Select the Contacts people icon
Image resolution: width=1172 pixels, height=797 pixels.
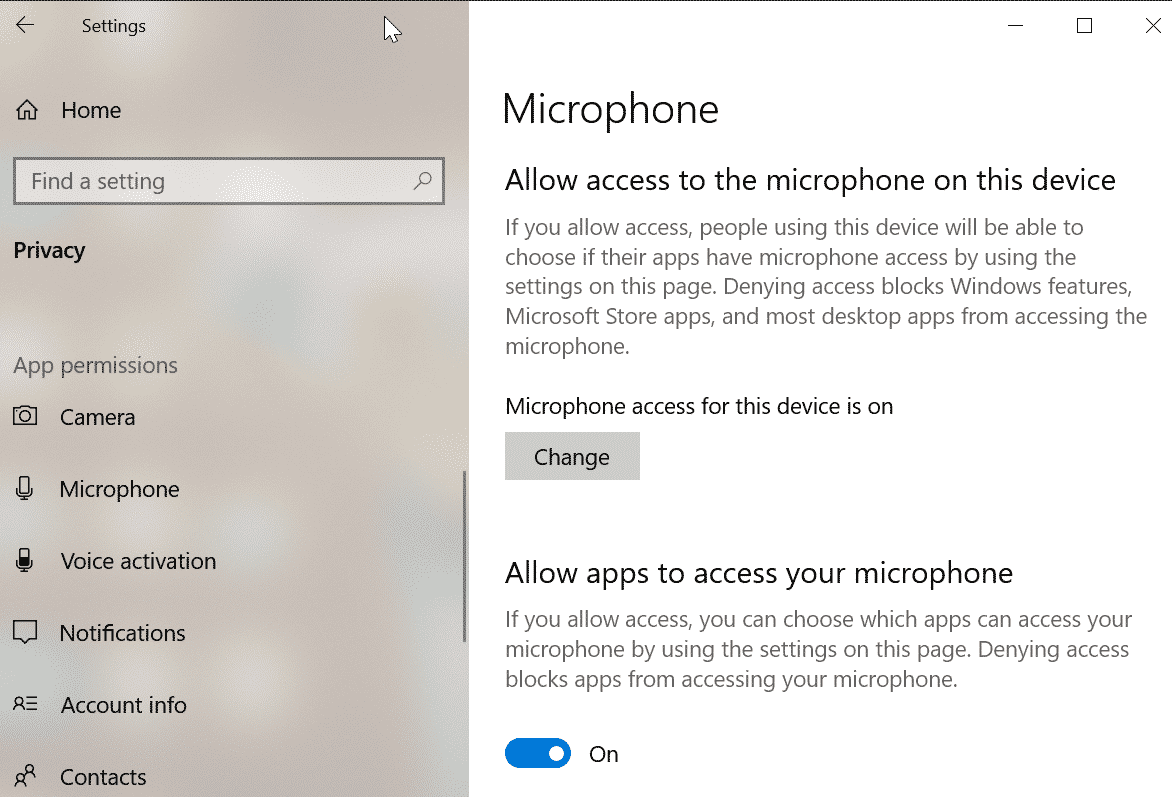click(25, 776)
